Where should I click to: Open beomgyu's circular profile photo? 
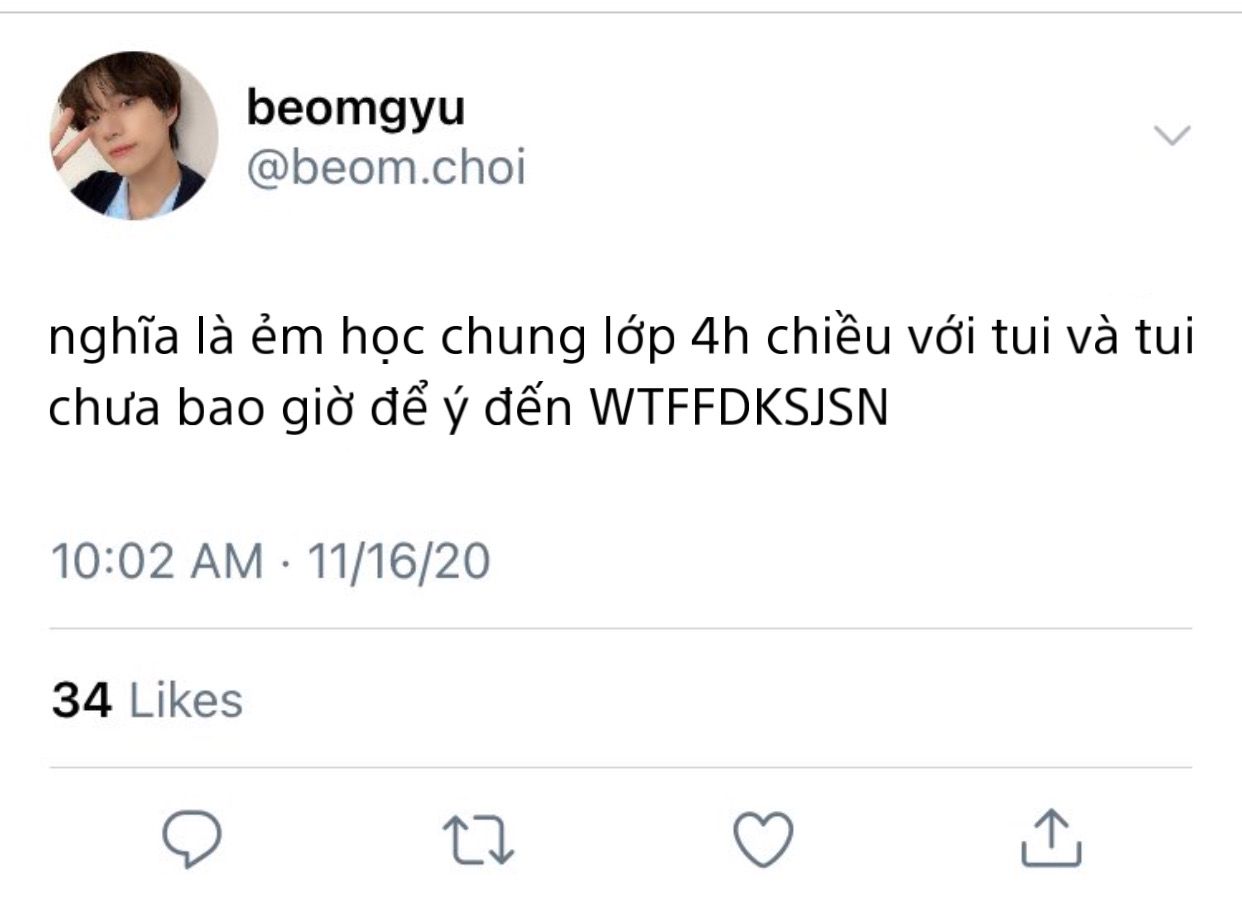tap(134, 136)
